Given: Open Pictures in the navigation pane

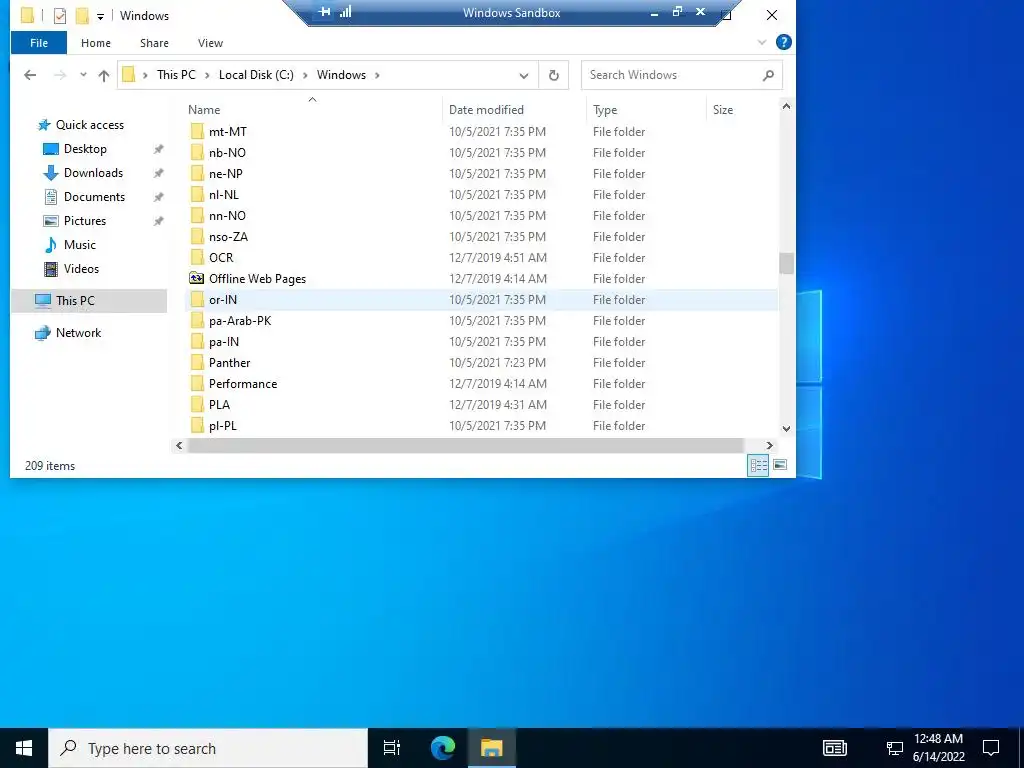Looking at the screenshot, I should [84, 221].
